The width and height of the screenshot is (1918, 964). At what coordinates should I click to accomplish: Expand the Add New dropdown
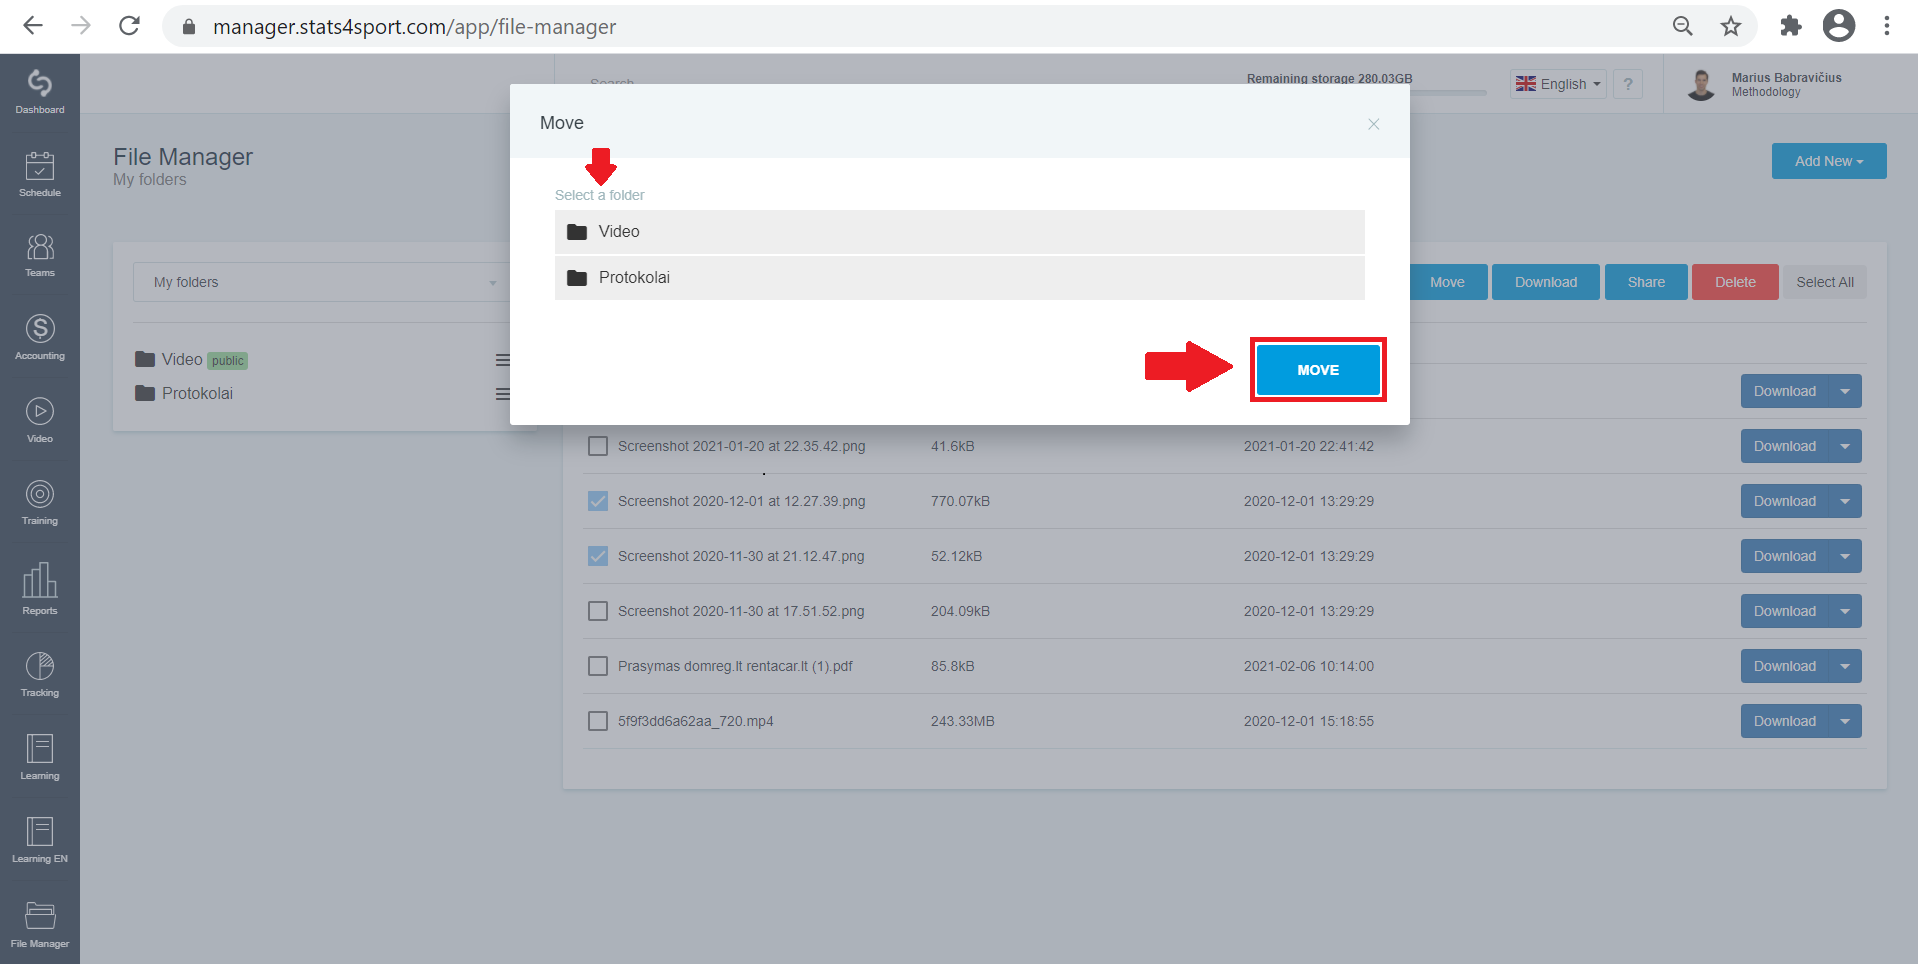[x=1829, y=161]
